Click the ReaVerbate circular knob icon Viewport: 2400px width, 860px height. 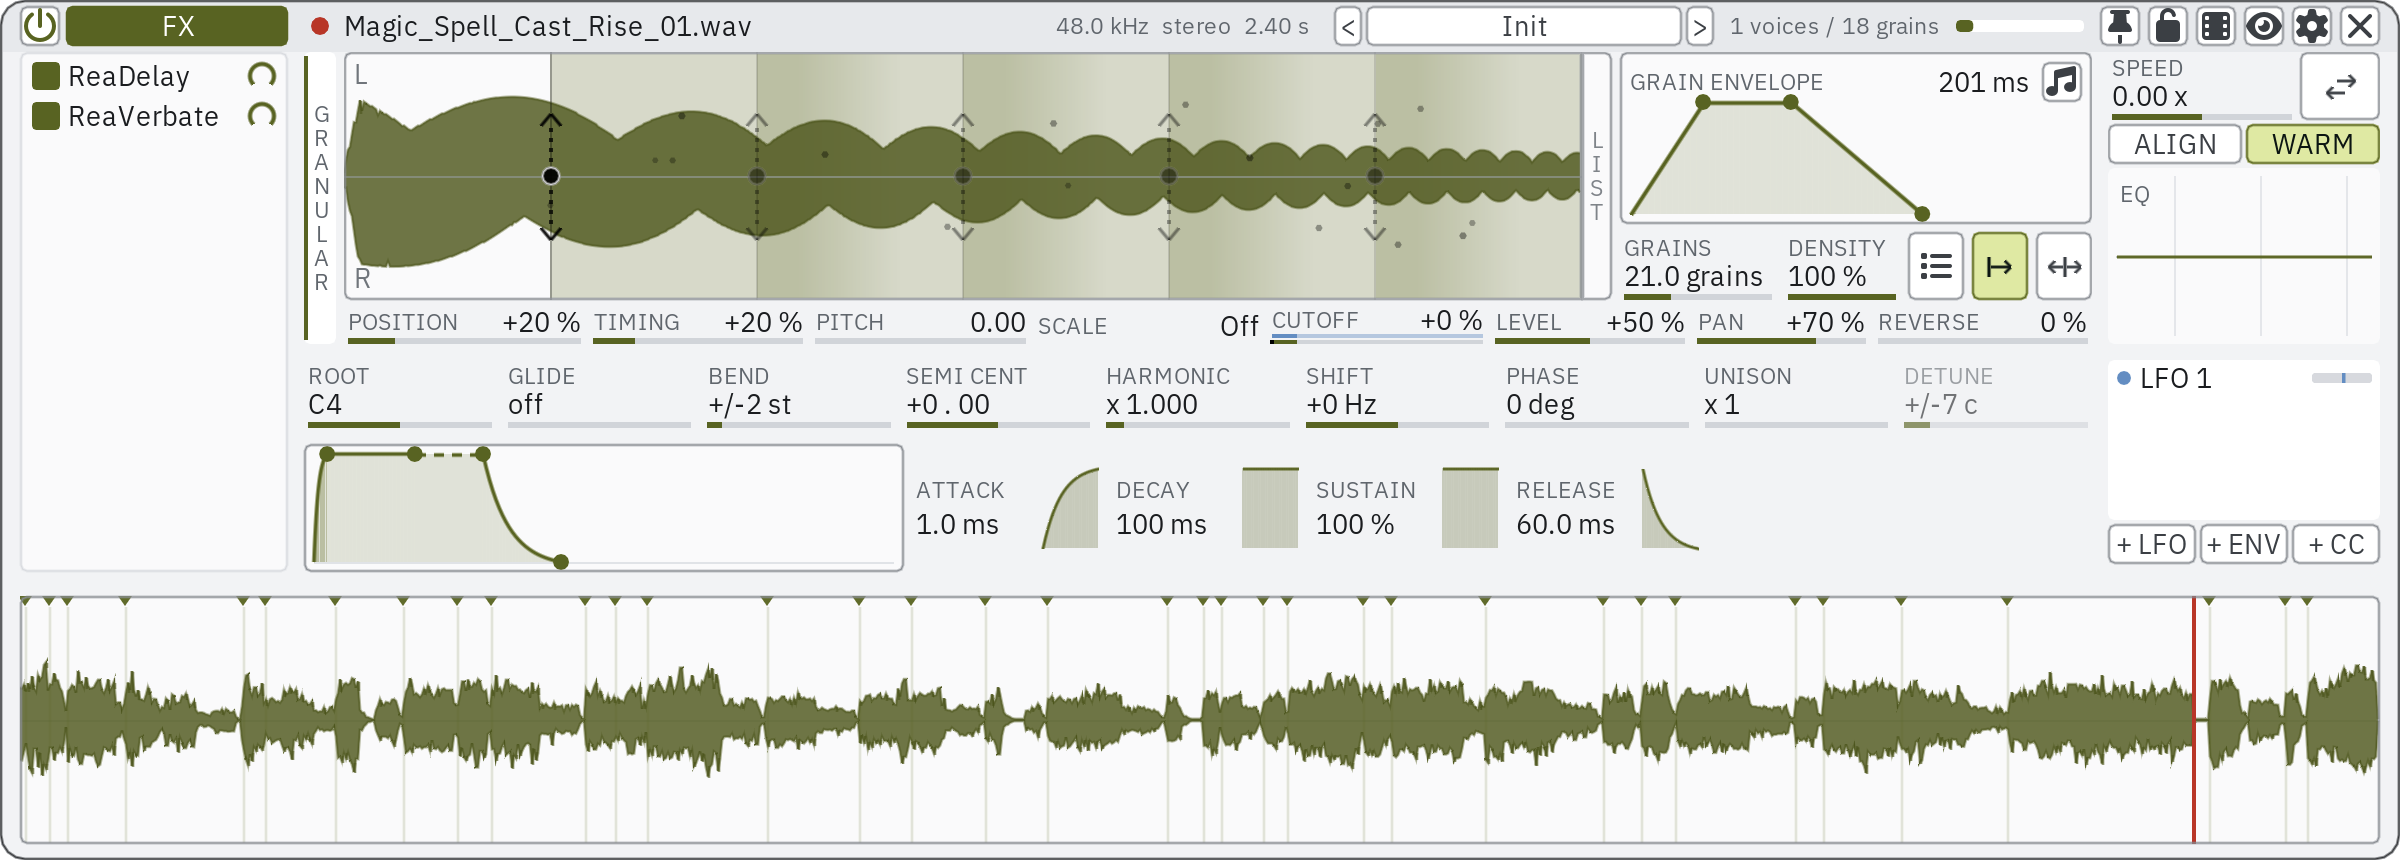(x=262, y=116)
